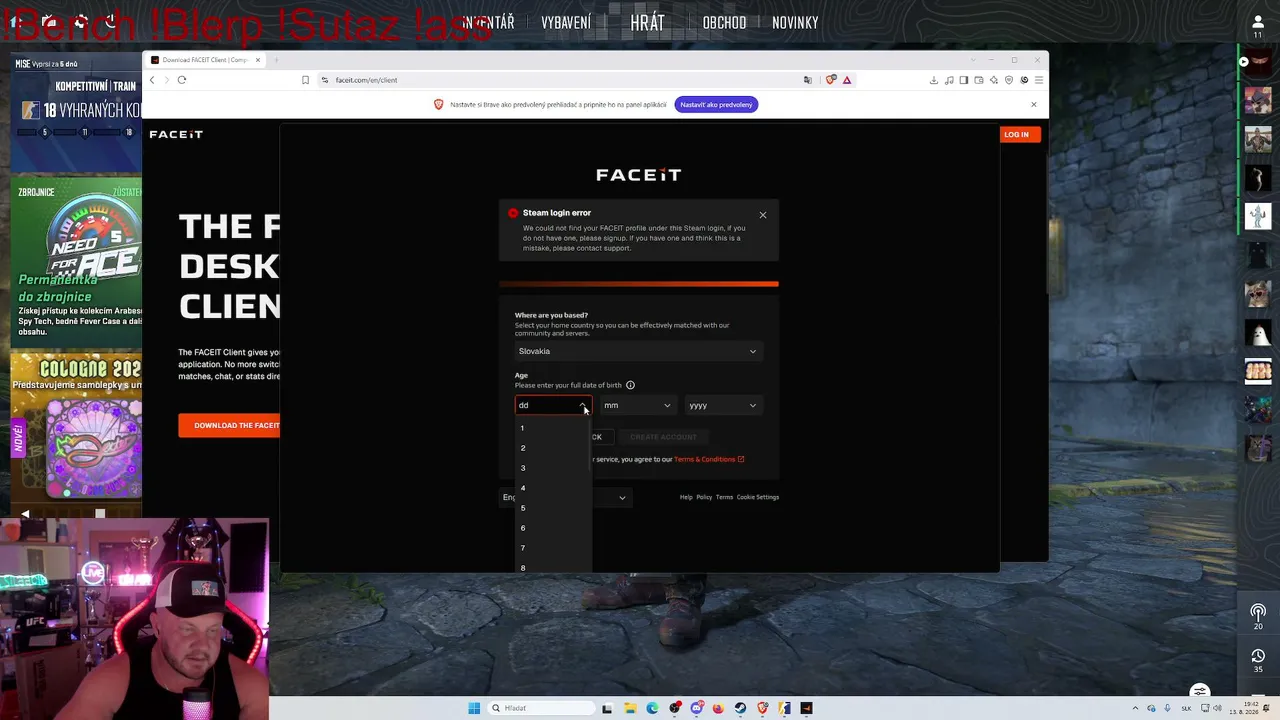The height and width of the screenshot is (720, 1280).
Task: Show hidden system tray icons
Action: coord(1135,708)
